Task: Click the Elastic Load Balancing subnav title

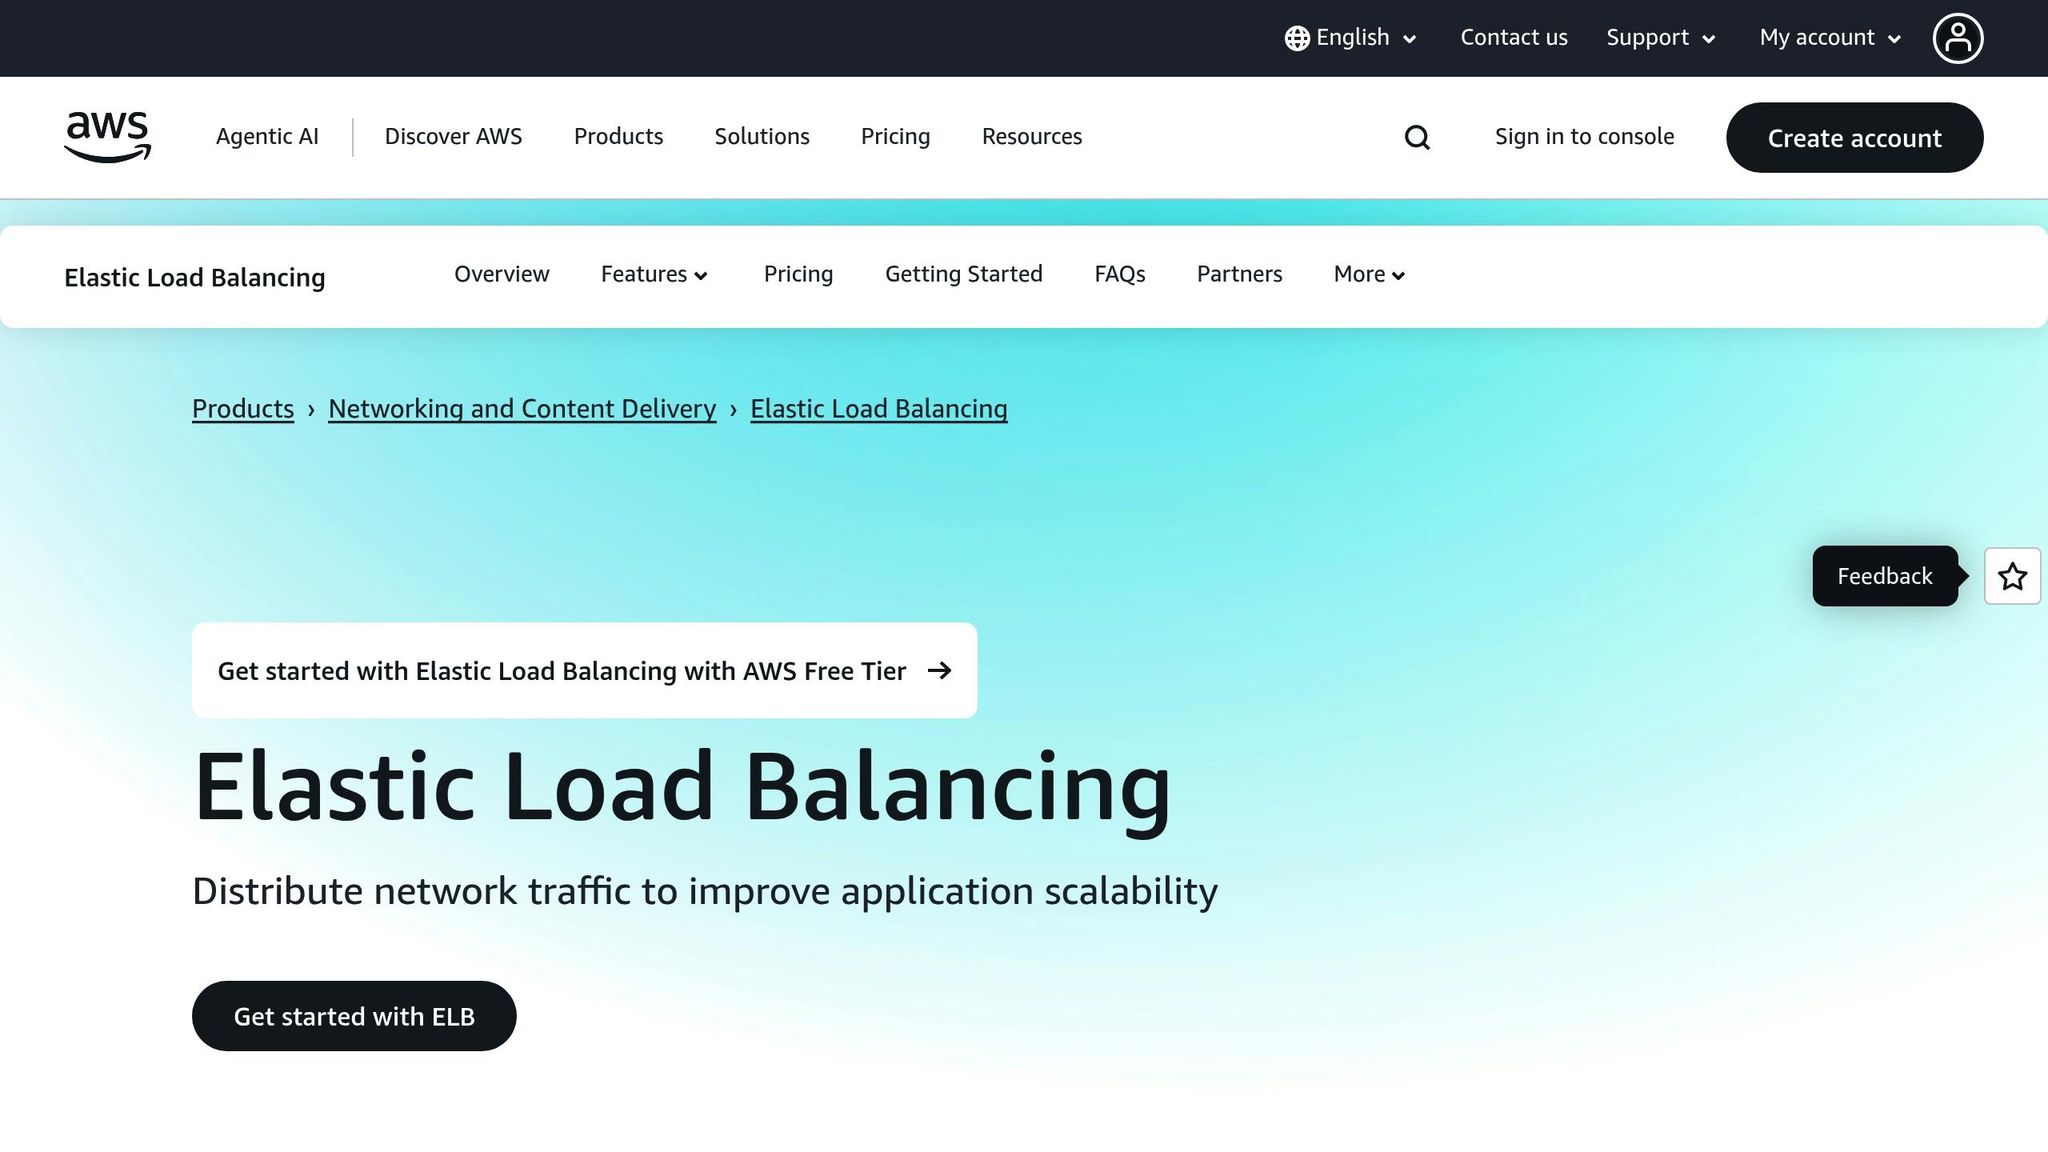Action: pyautogui.click(x=195, y=277)
